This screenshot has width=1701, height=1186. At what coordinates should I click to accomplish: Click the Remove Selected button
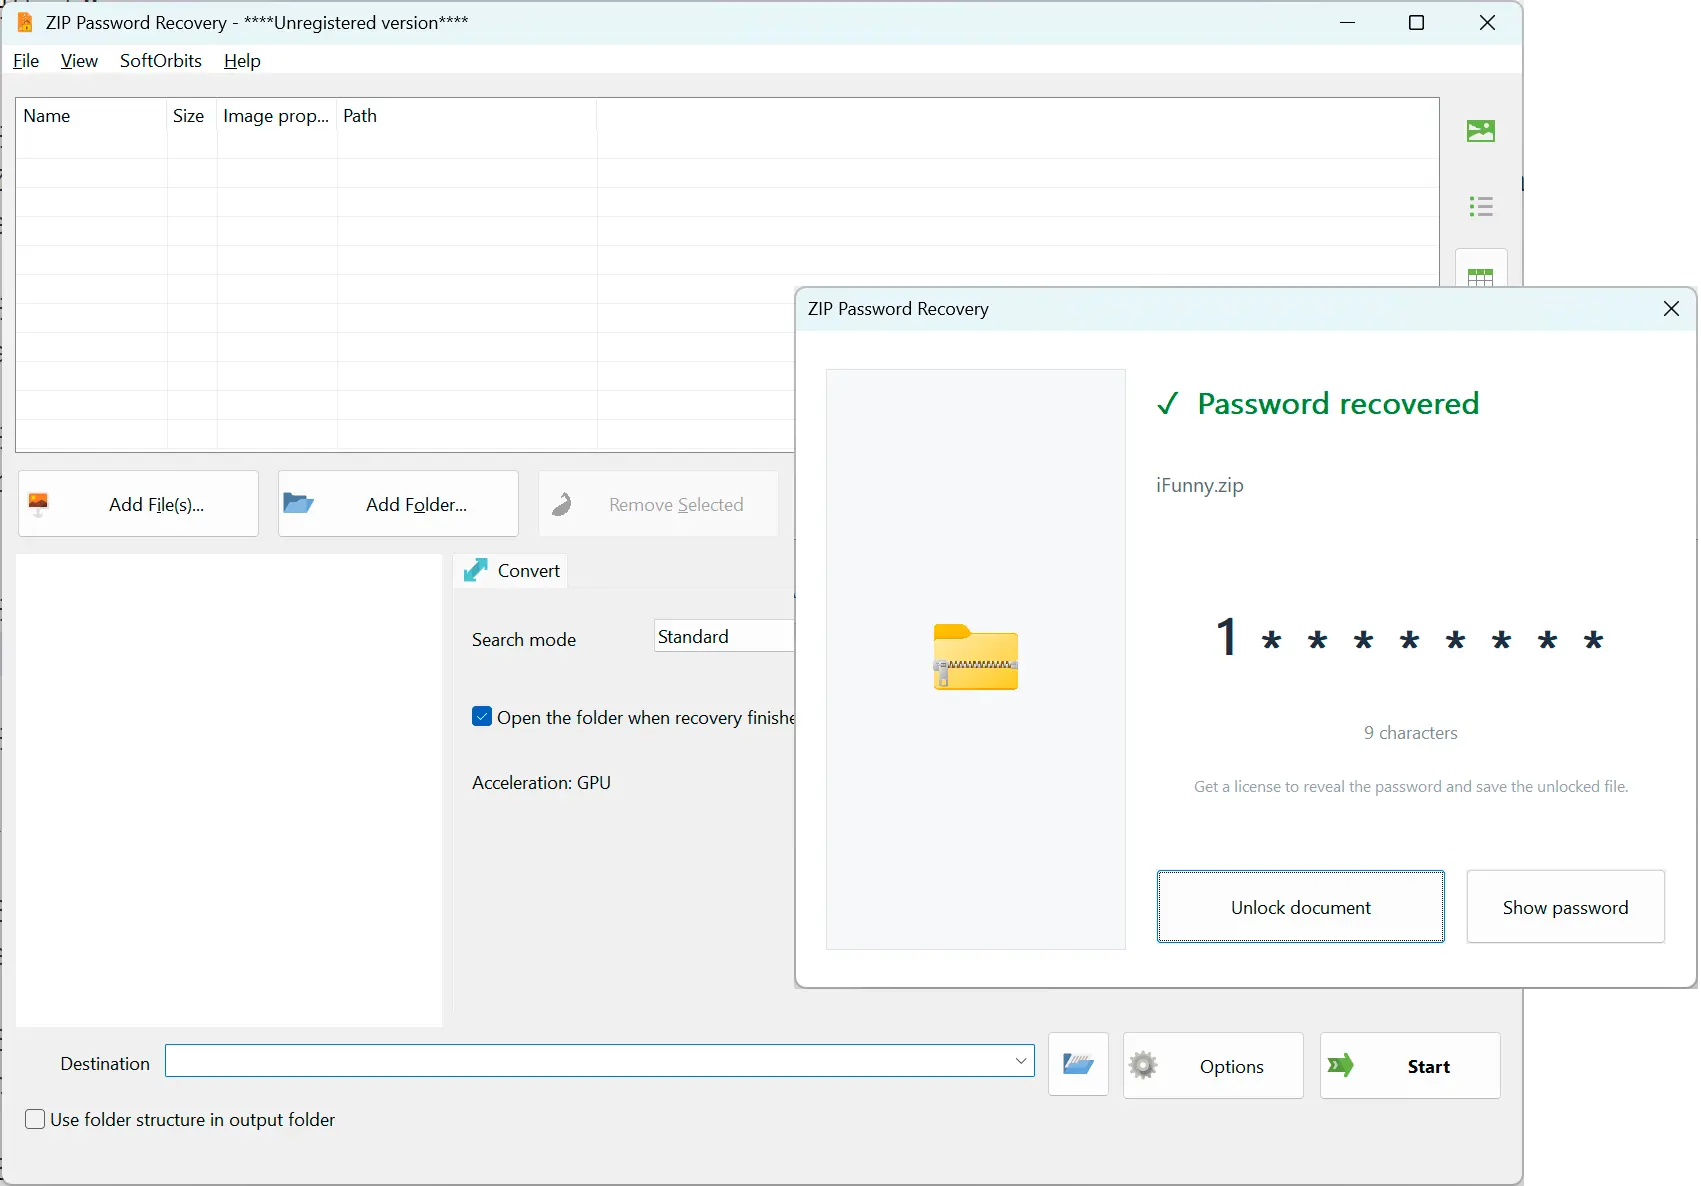pyautogui.click(x=658, y=504)
